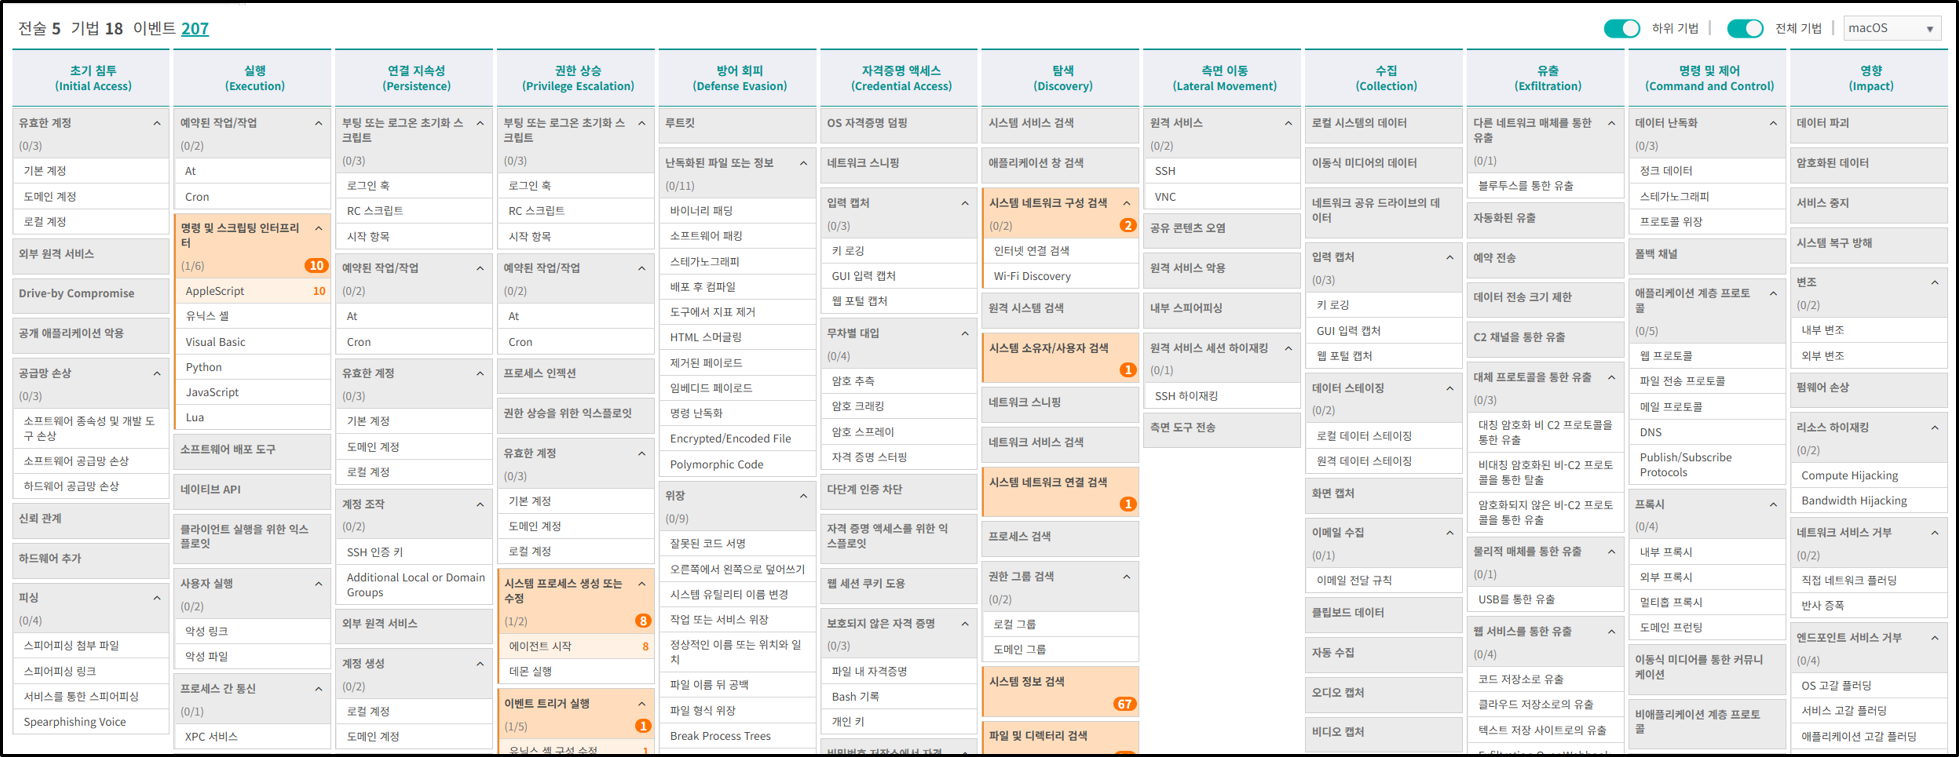Collapse the 원격 서비스 세션 하이재킹 chevron

click(1288, 348)
